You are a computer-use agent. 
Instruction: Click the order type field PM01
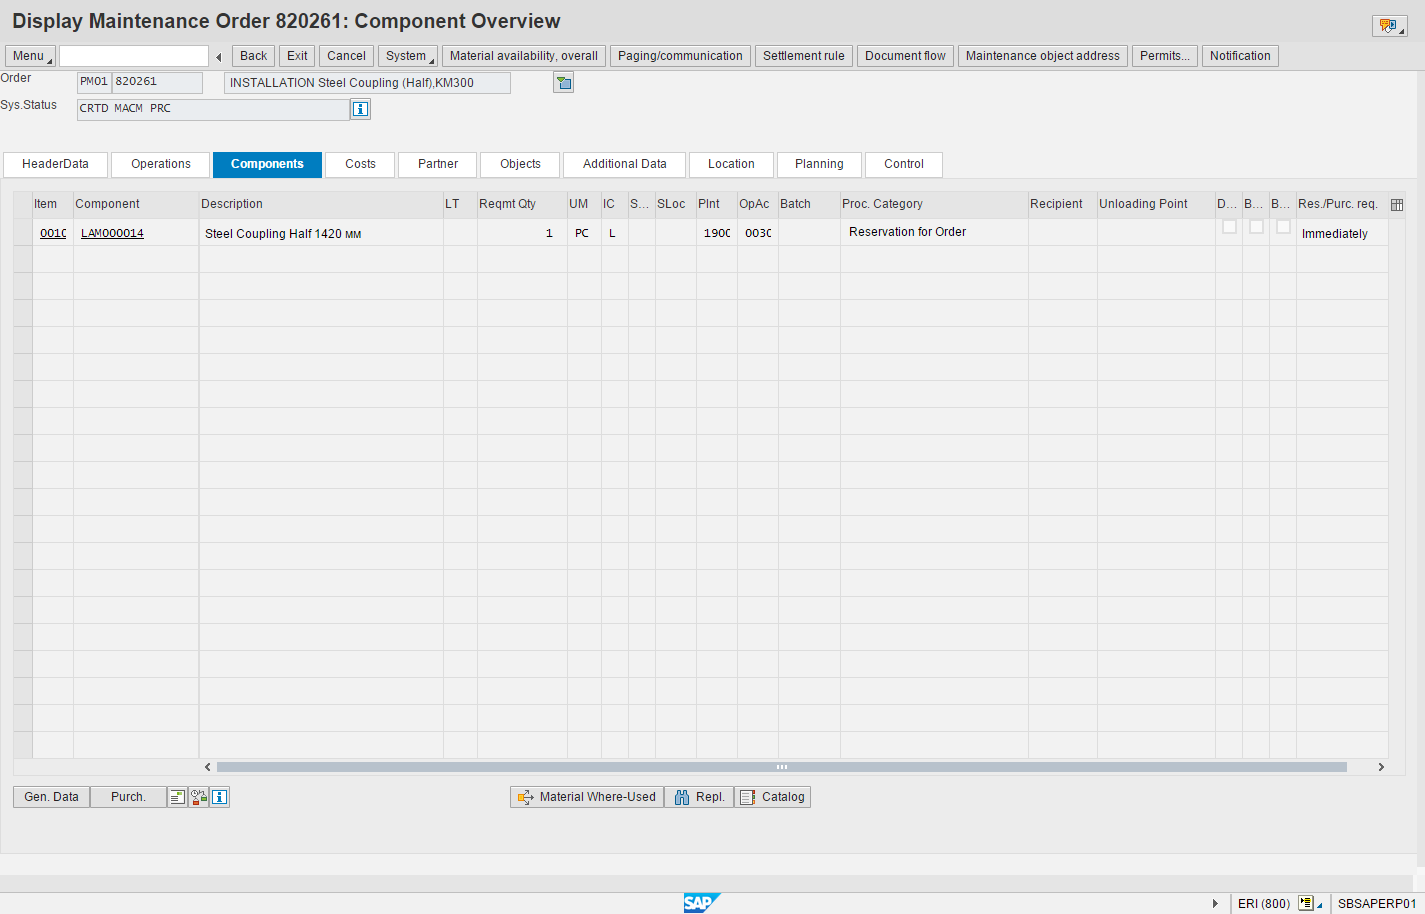tap(94, 82)
